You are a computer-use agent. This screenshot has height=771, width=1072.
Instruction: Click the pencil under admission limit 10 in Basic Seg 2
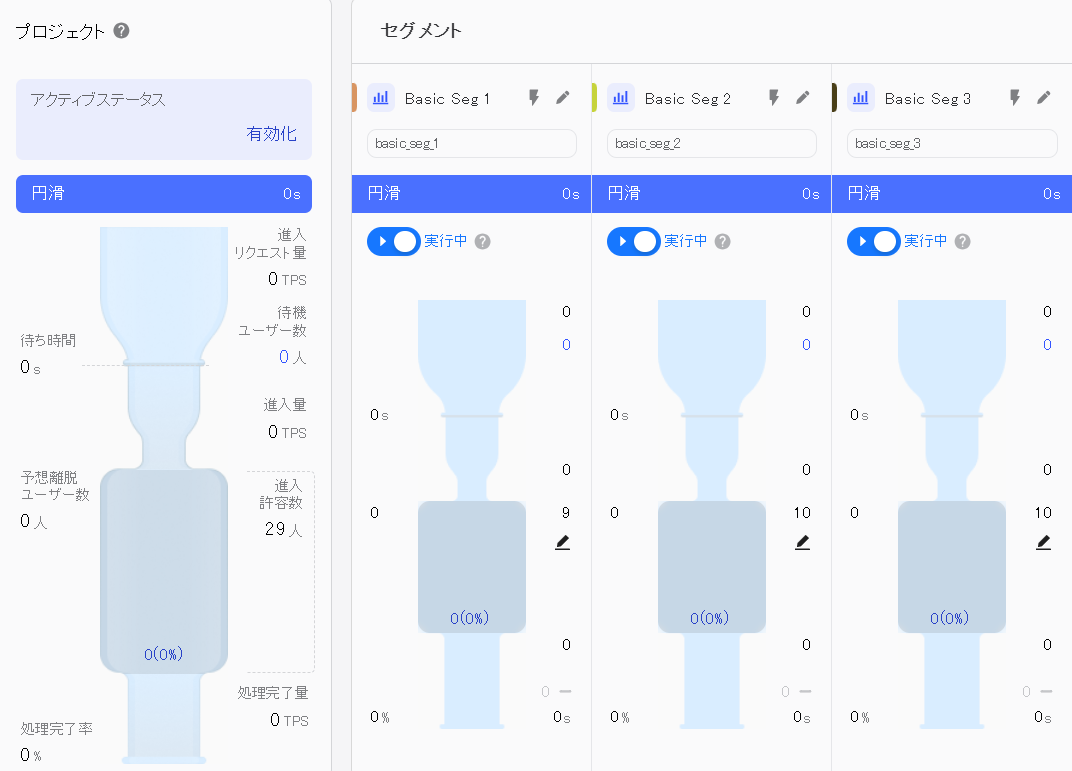coord(802,542)
